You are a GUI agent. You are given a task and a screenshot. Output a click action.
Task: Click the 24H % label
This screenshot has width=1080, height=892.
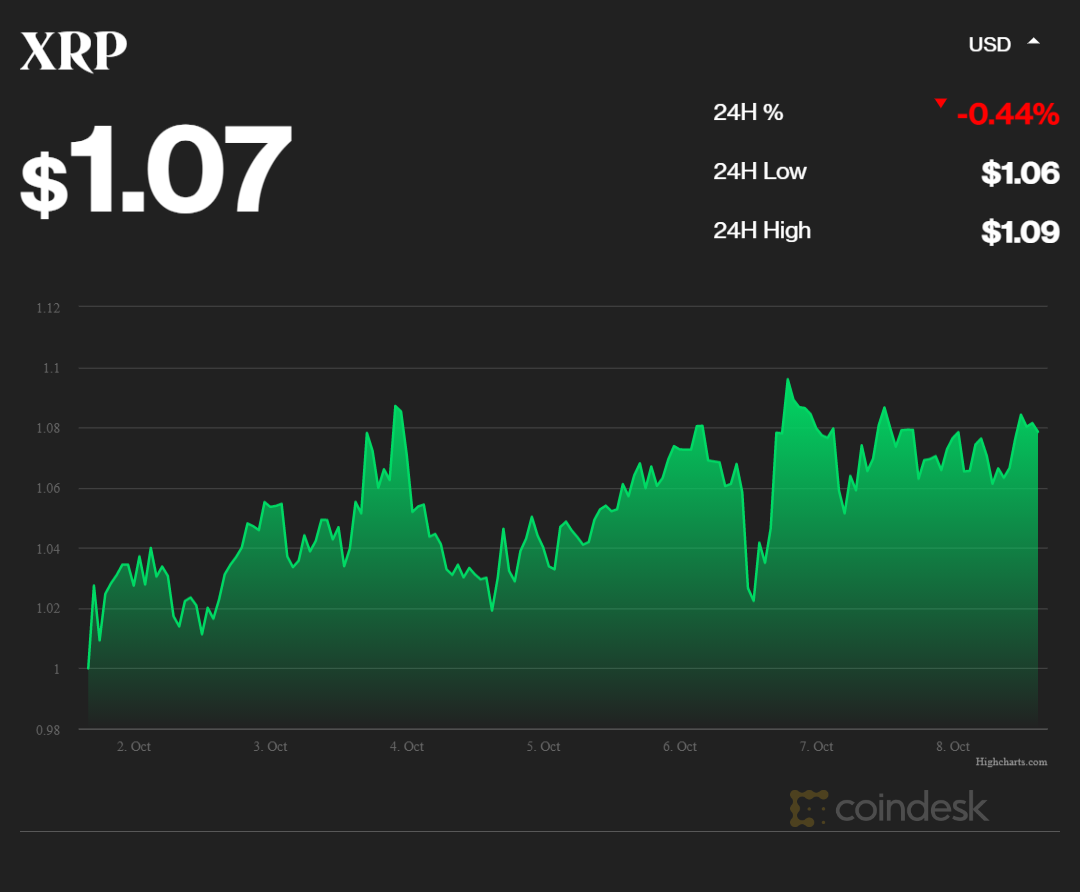[748, 113]
